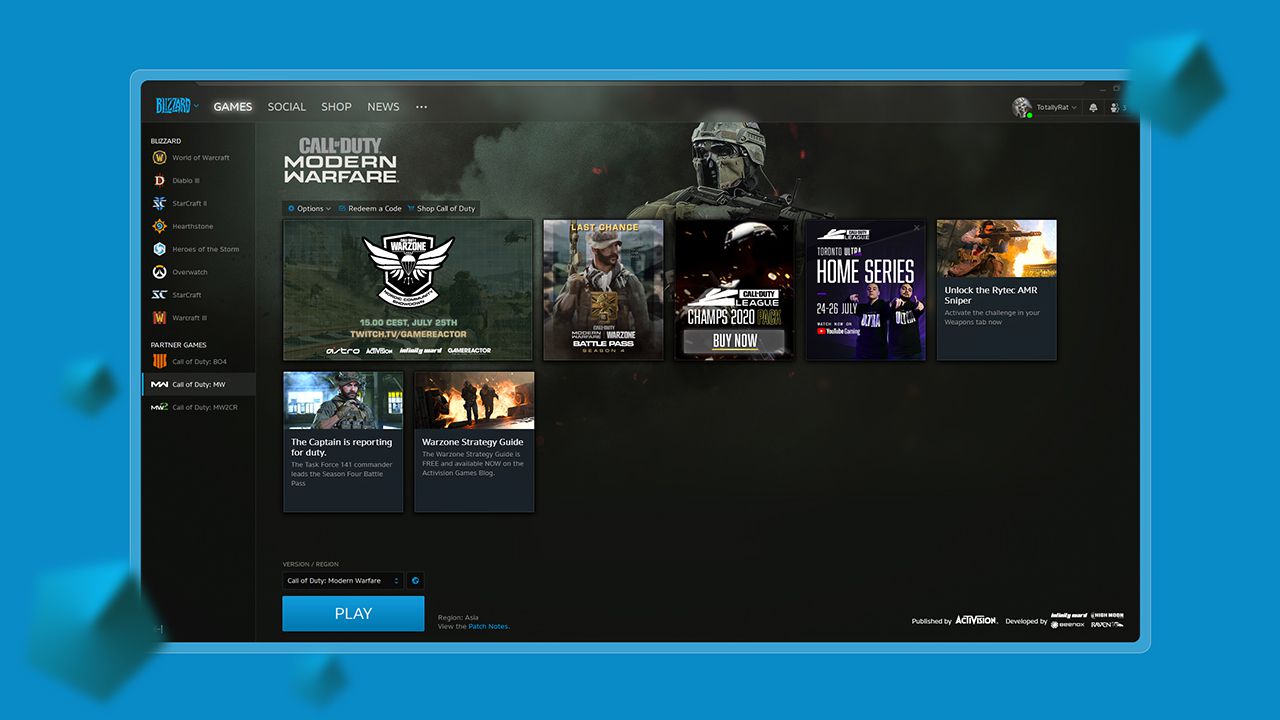This screenshot has height=720, width=1280.
Task: Close the Toronto Ultra Home Series ad
Action: tap(917, 227)
